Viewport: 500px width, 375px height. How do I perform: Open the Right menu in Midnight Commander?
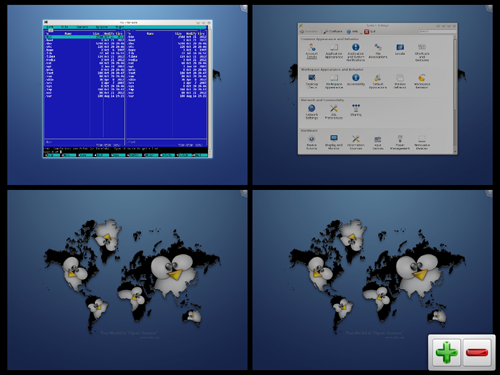pyautogui.click(x=120, y=27)
